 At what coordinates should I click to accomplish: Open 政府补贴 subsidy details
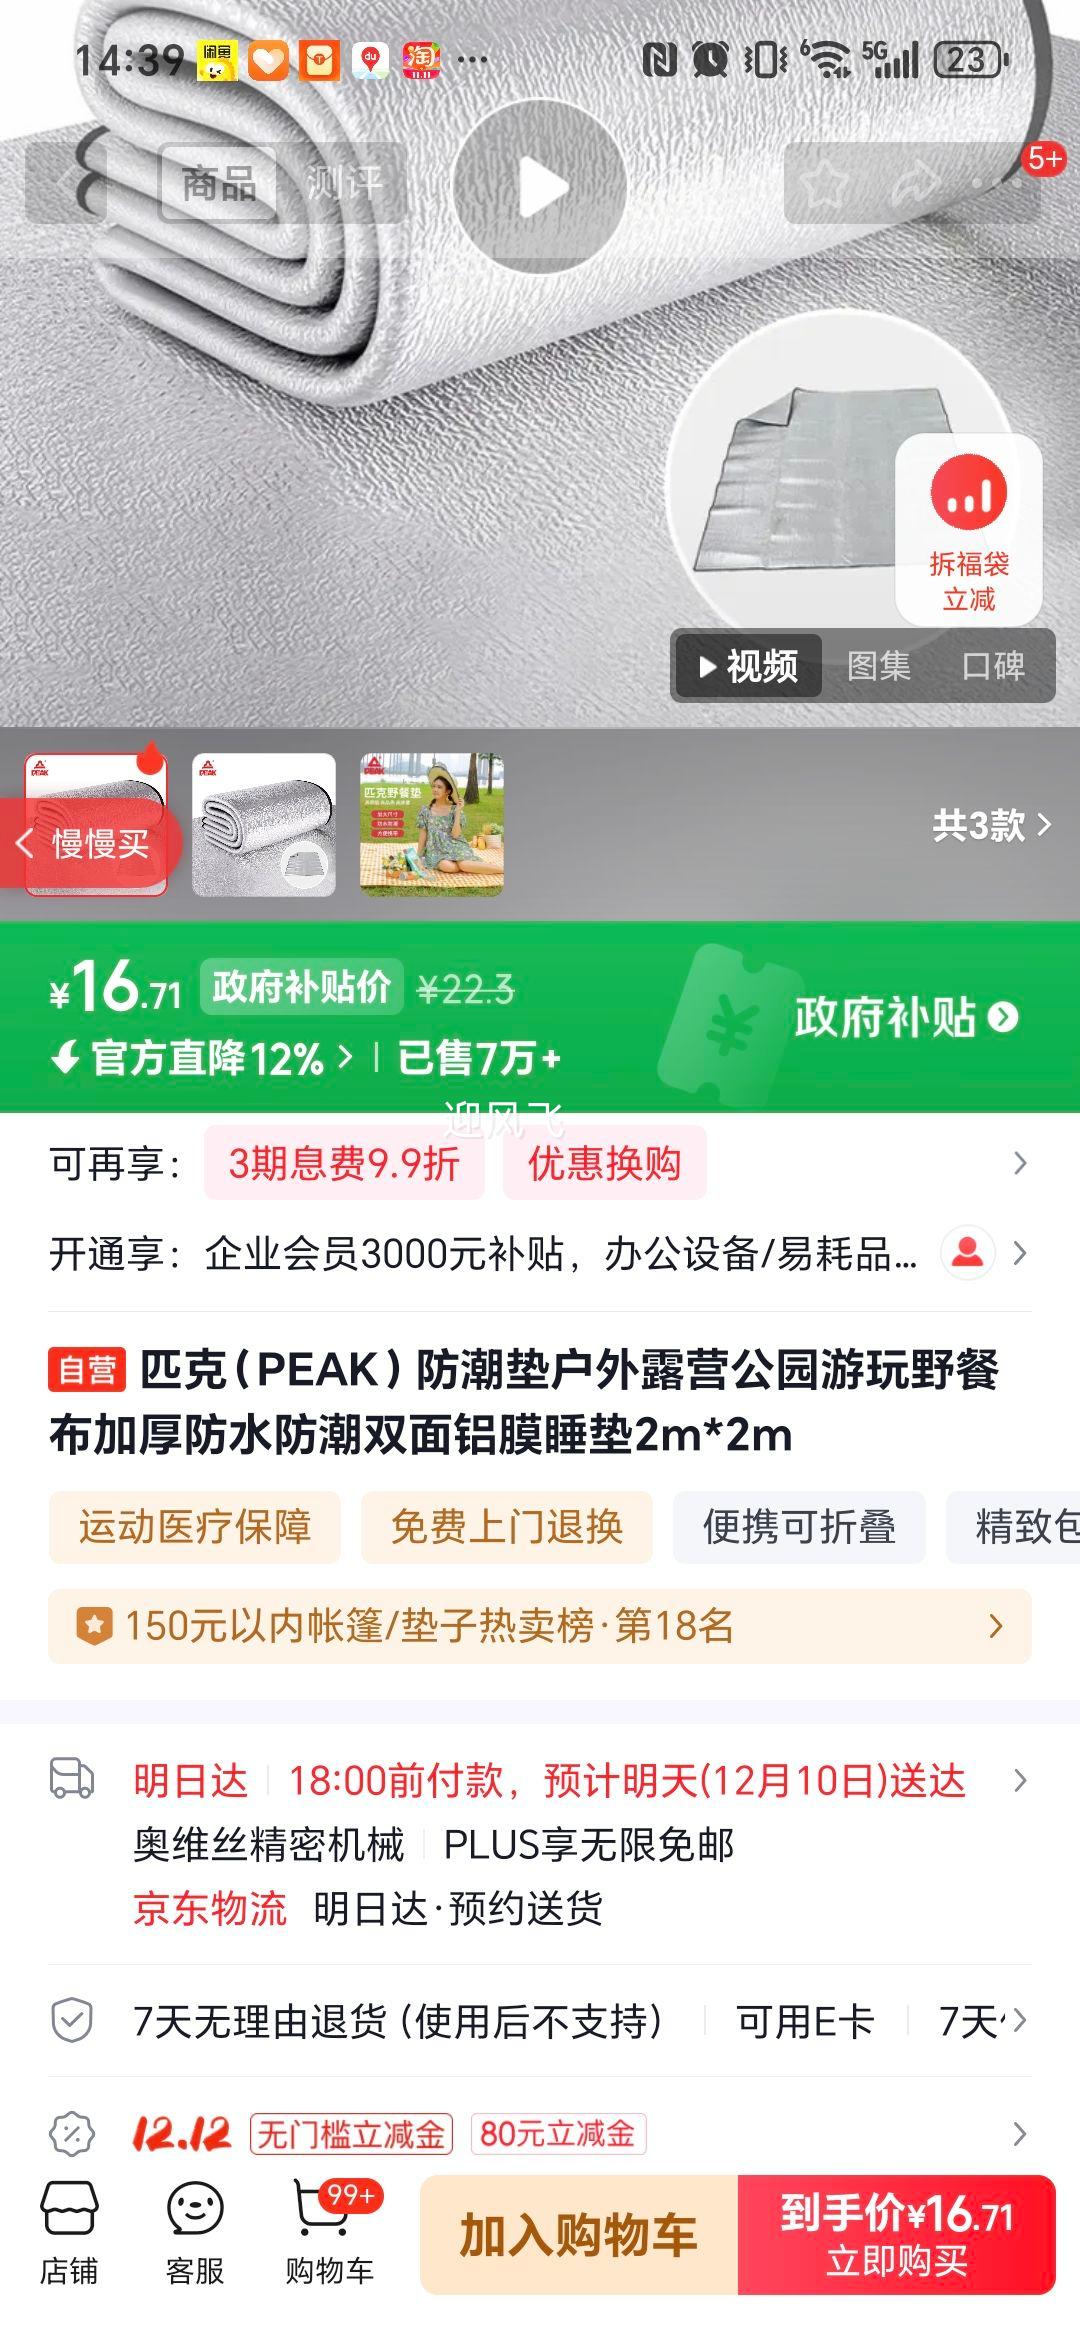906,1017
